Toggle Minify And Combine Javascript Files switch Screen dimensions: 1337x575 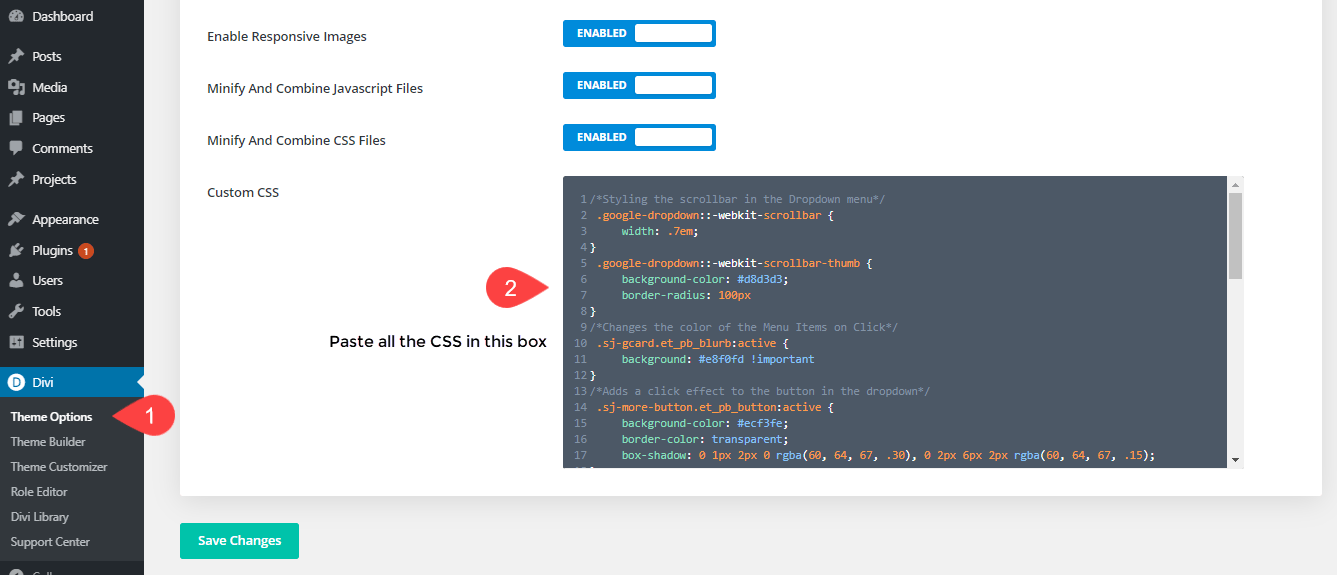point(639,85)
